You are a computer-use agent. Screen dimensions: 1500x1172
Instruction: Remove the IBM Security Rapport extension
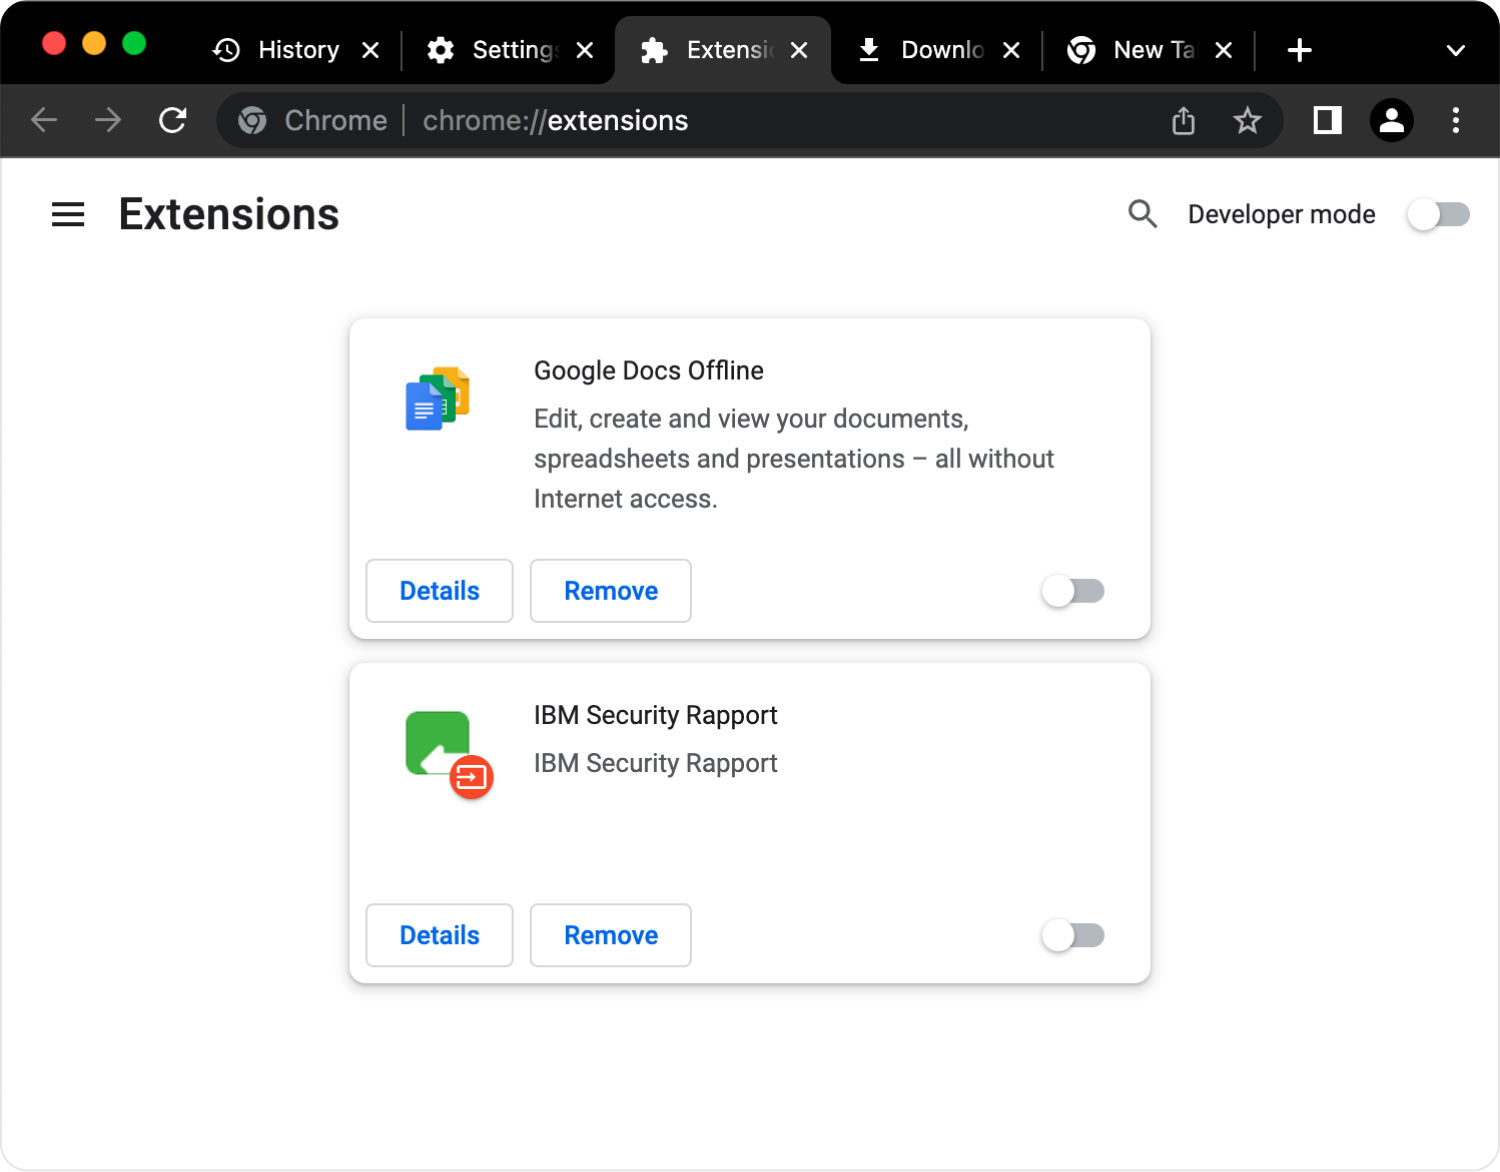click(610, 935)
